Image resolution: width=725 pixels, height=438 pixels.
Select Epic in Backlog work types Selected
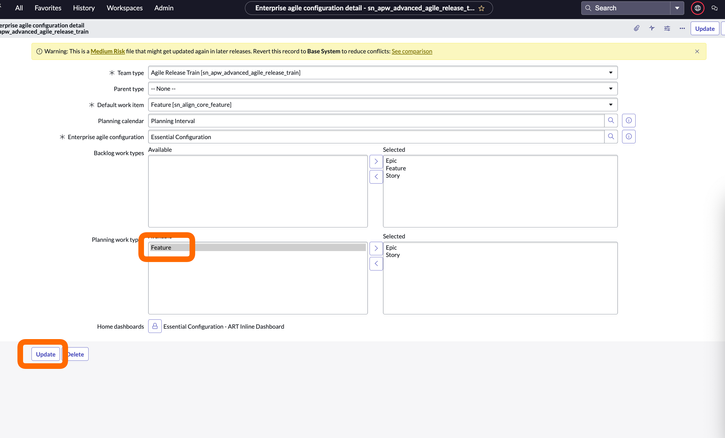(x=391, y=160)
